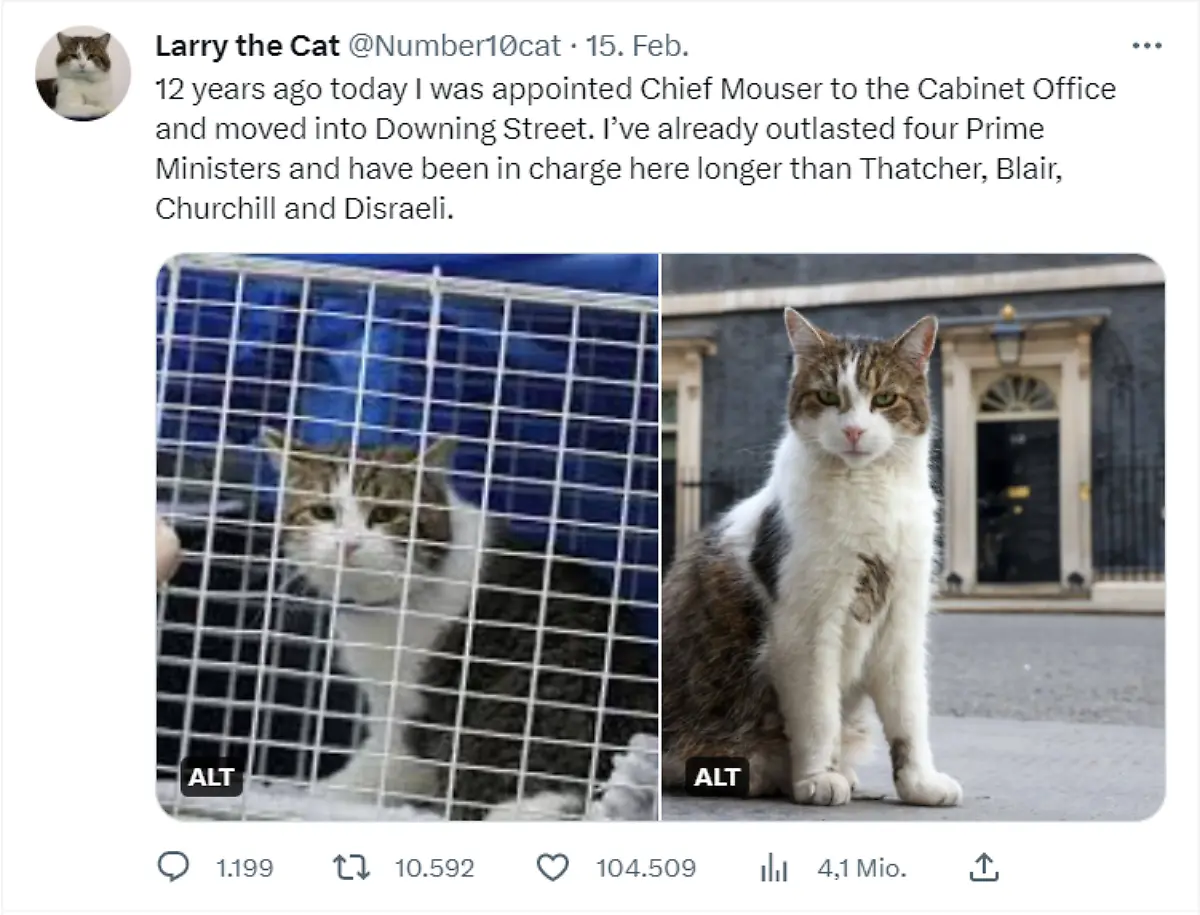Image resolution: width=1200 pixels, height=915 pixels.
Task: Show ALT text for the caged cat photo
Action: pyautogui.click(x=211, y=777)
